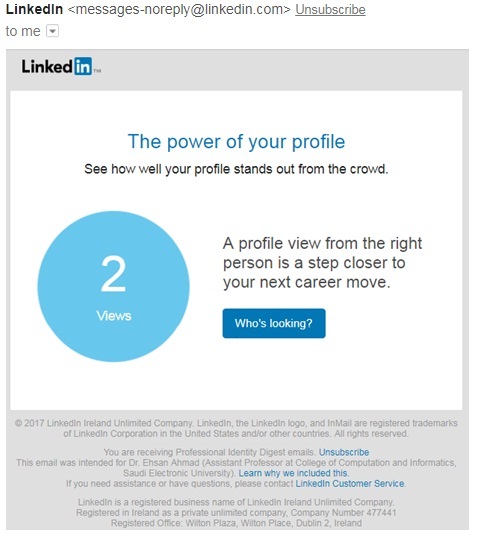Click the large number 2 in the circle
479x538 pixels.
tap(113, 274)
